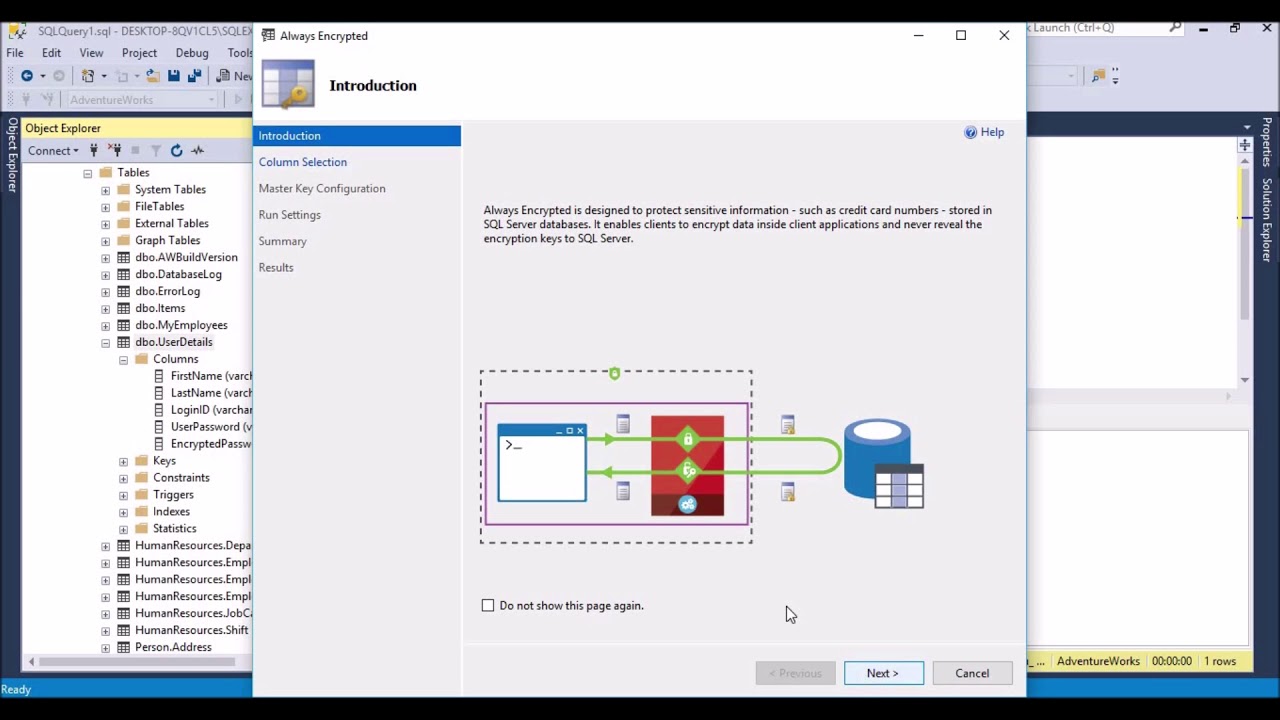Click the FirstName column icon

pos(160,376)
